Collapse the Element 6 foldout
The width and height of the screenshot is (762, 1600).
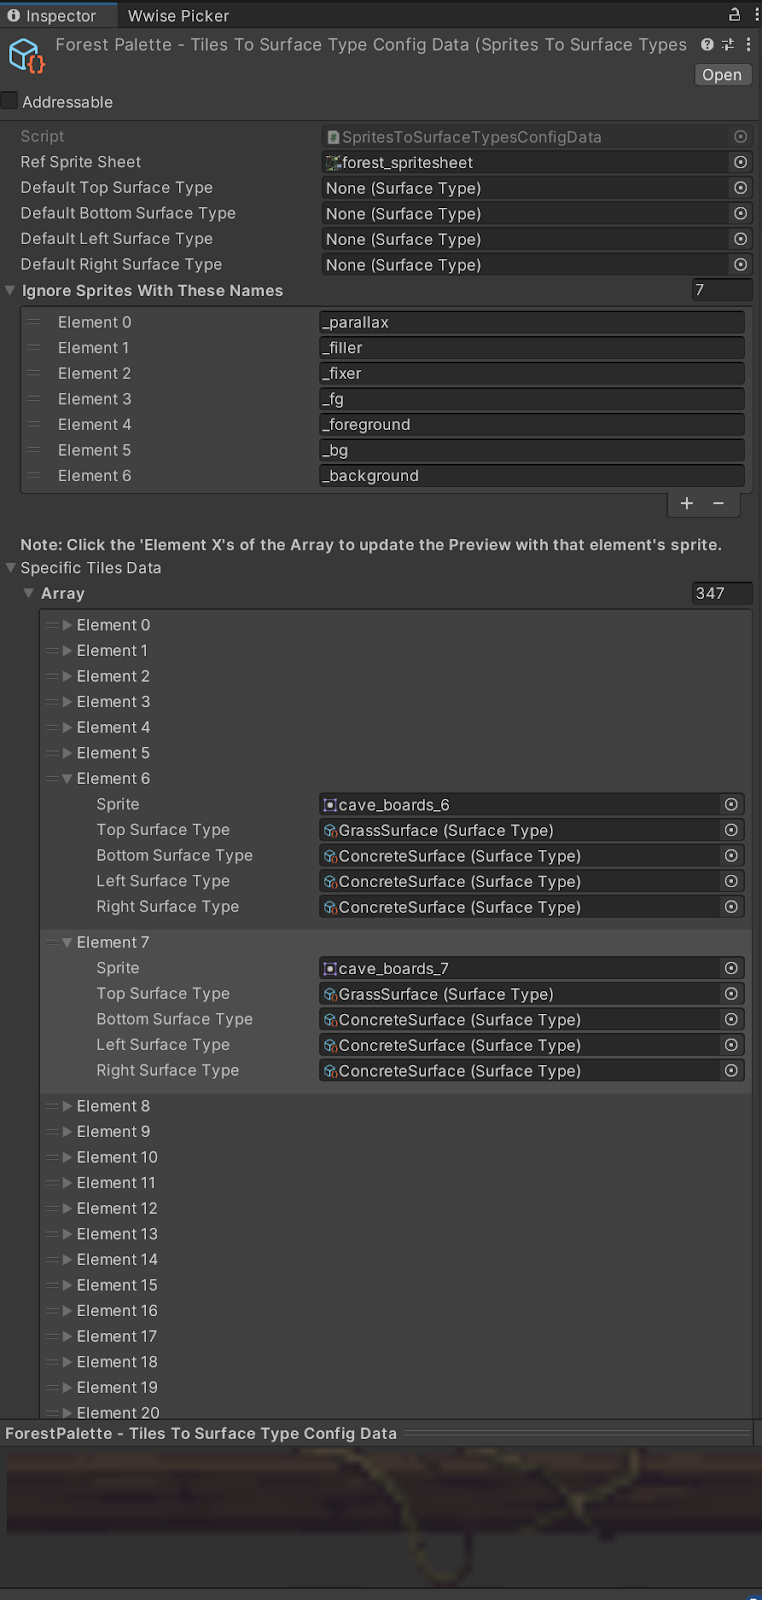coord(67,779)
